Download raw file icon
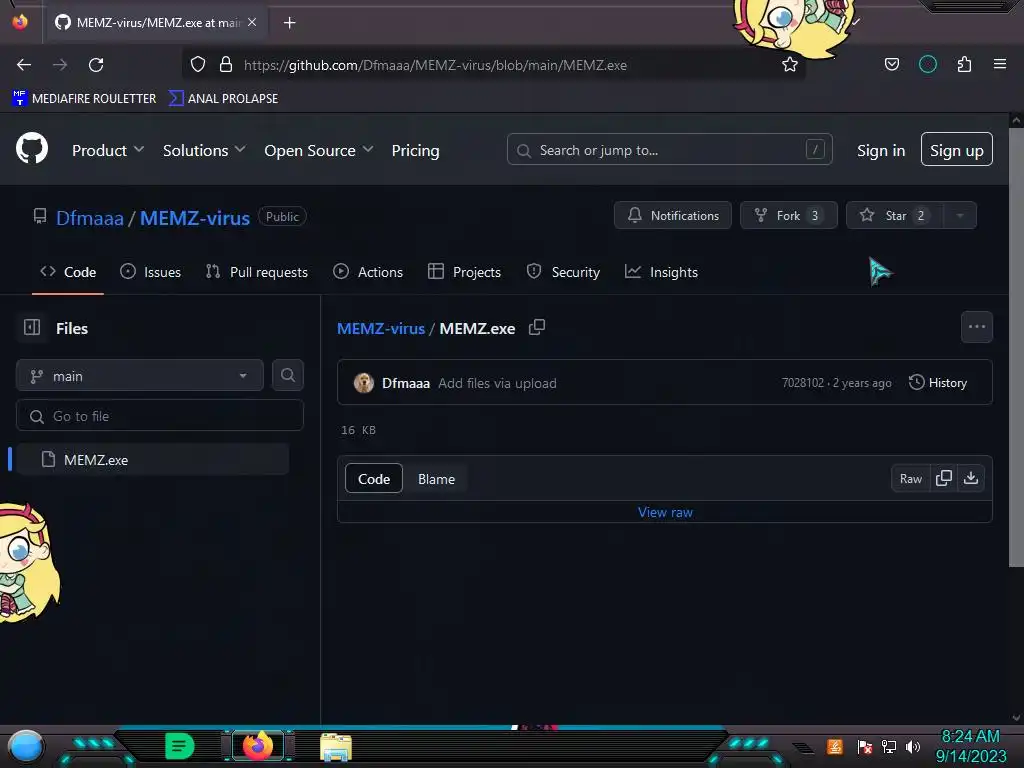Screen dimensions: 1024x768 [971, 478]
